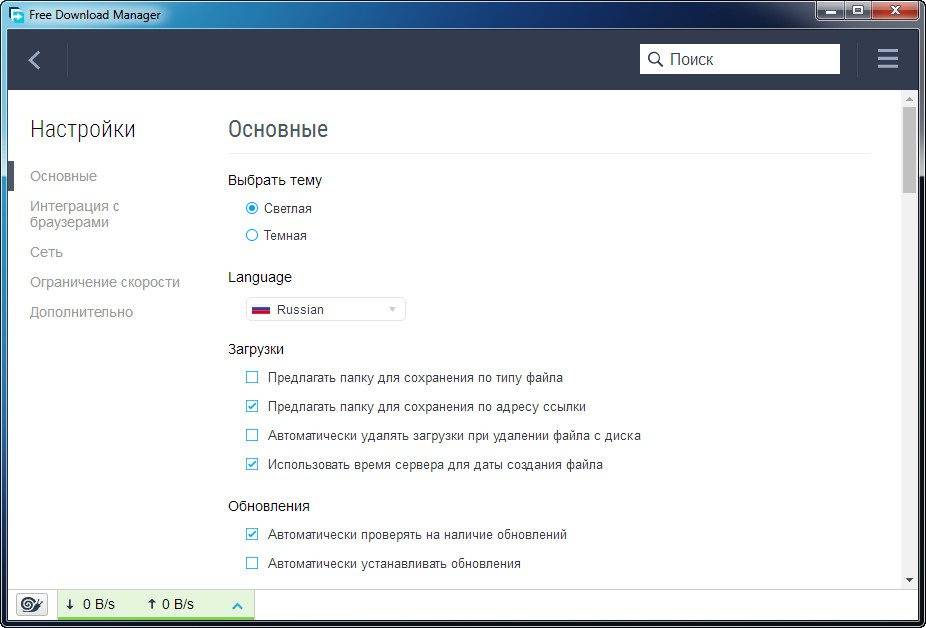Screen dimensions: 926x628
Task: Open Интеграция с браузерами settings section
Action: pyautogui.click(x=75, y=214)
